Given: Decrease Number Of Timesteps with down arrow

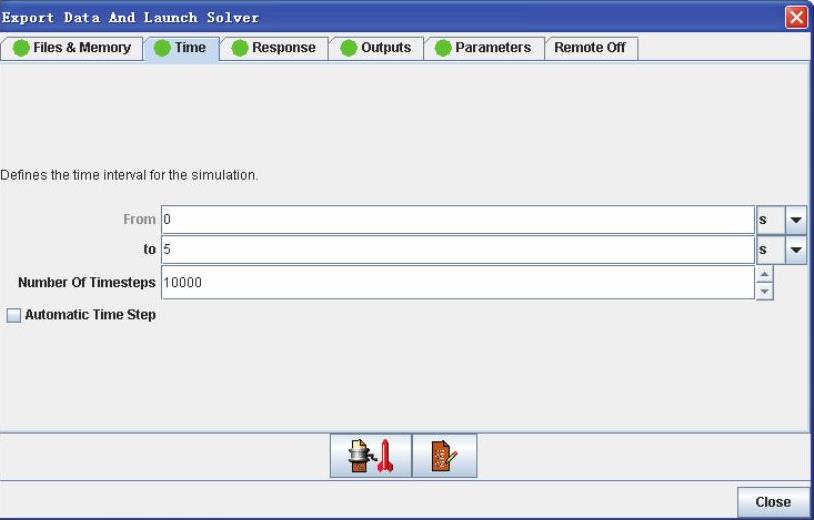Looking at the screenshot, I should click(764, 290).
